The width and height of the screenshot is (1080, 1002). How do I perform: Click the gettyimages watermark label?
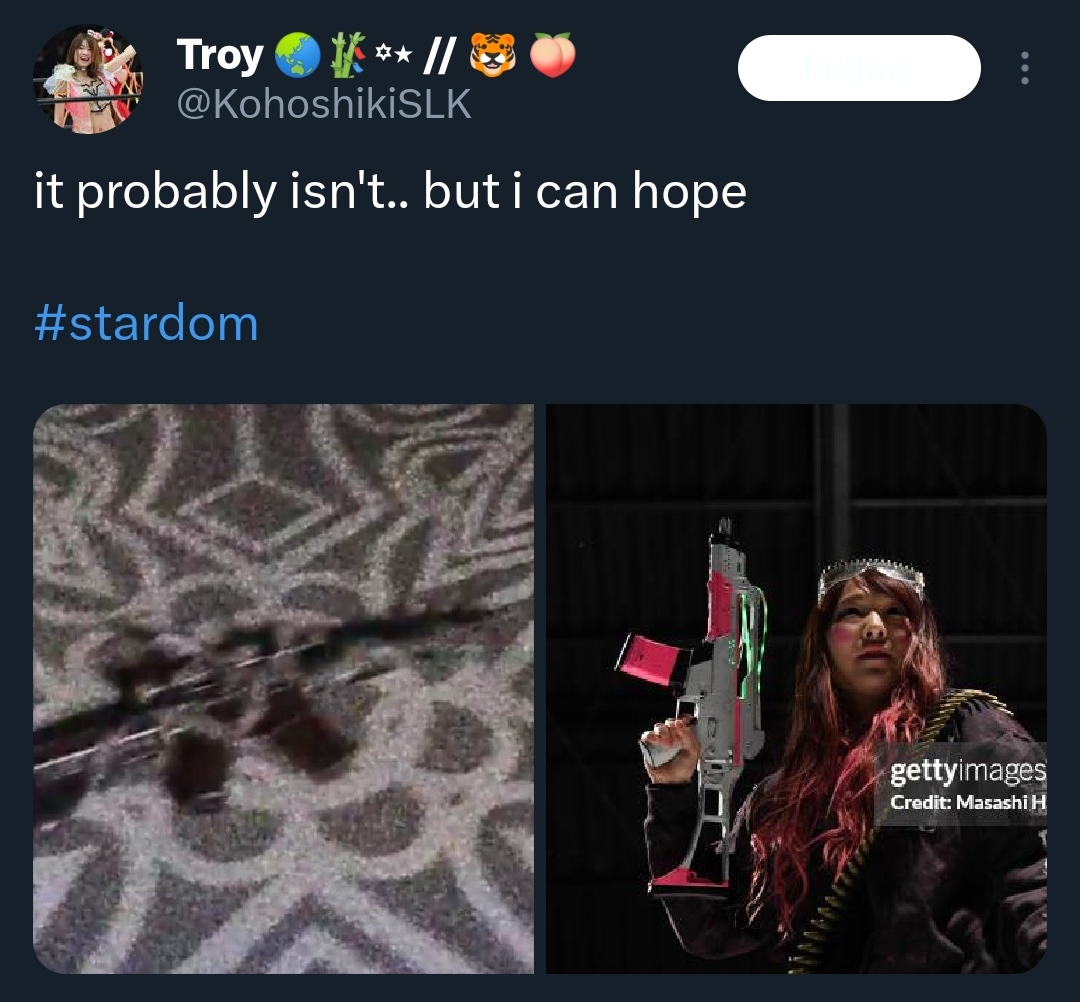click(x=968, y=771)
